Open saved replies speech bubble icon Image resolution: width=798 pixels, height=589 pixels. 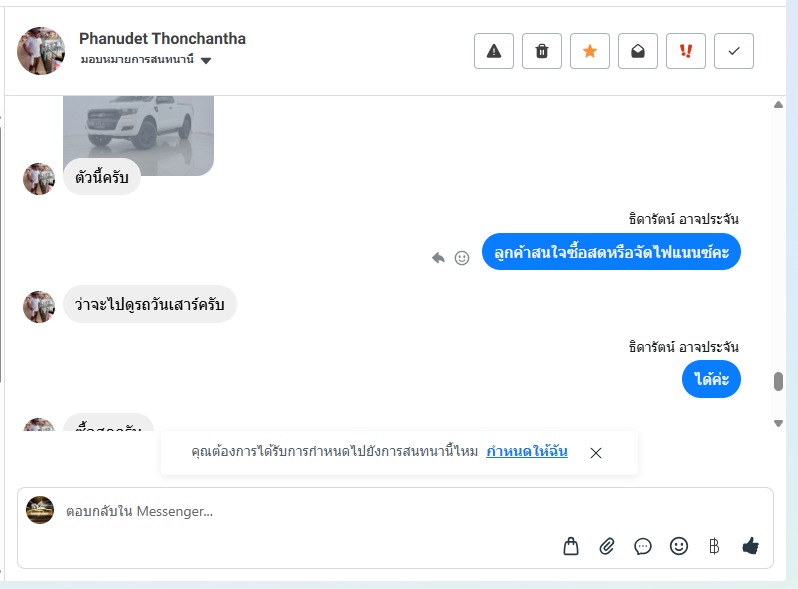(x=643, y=547)
